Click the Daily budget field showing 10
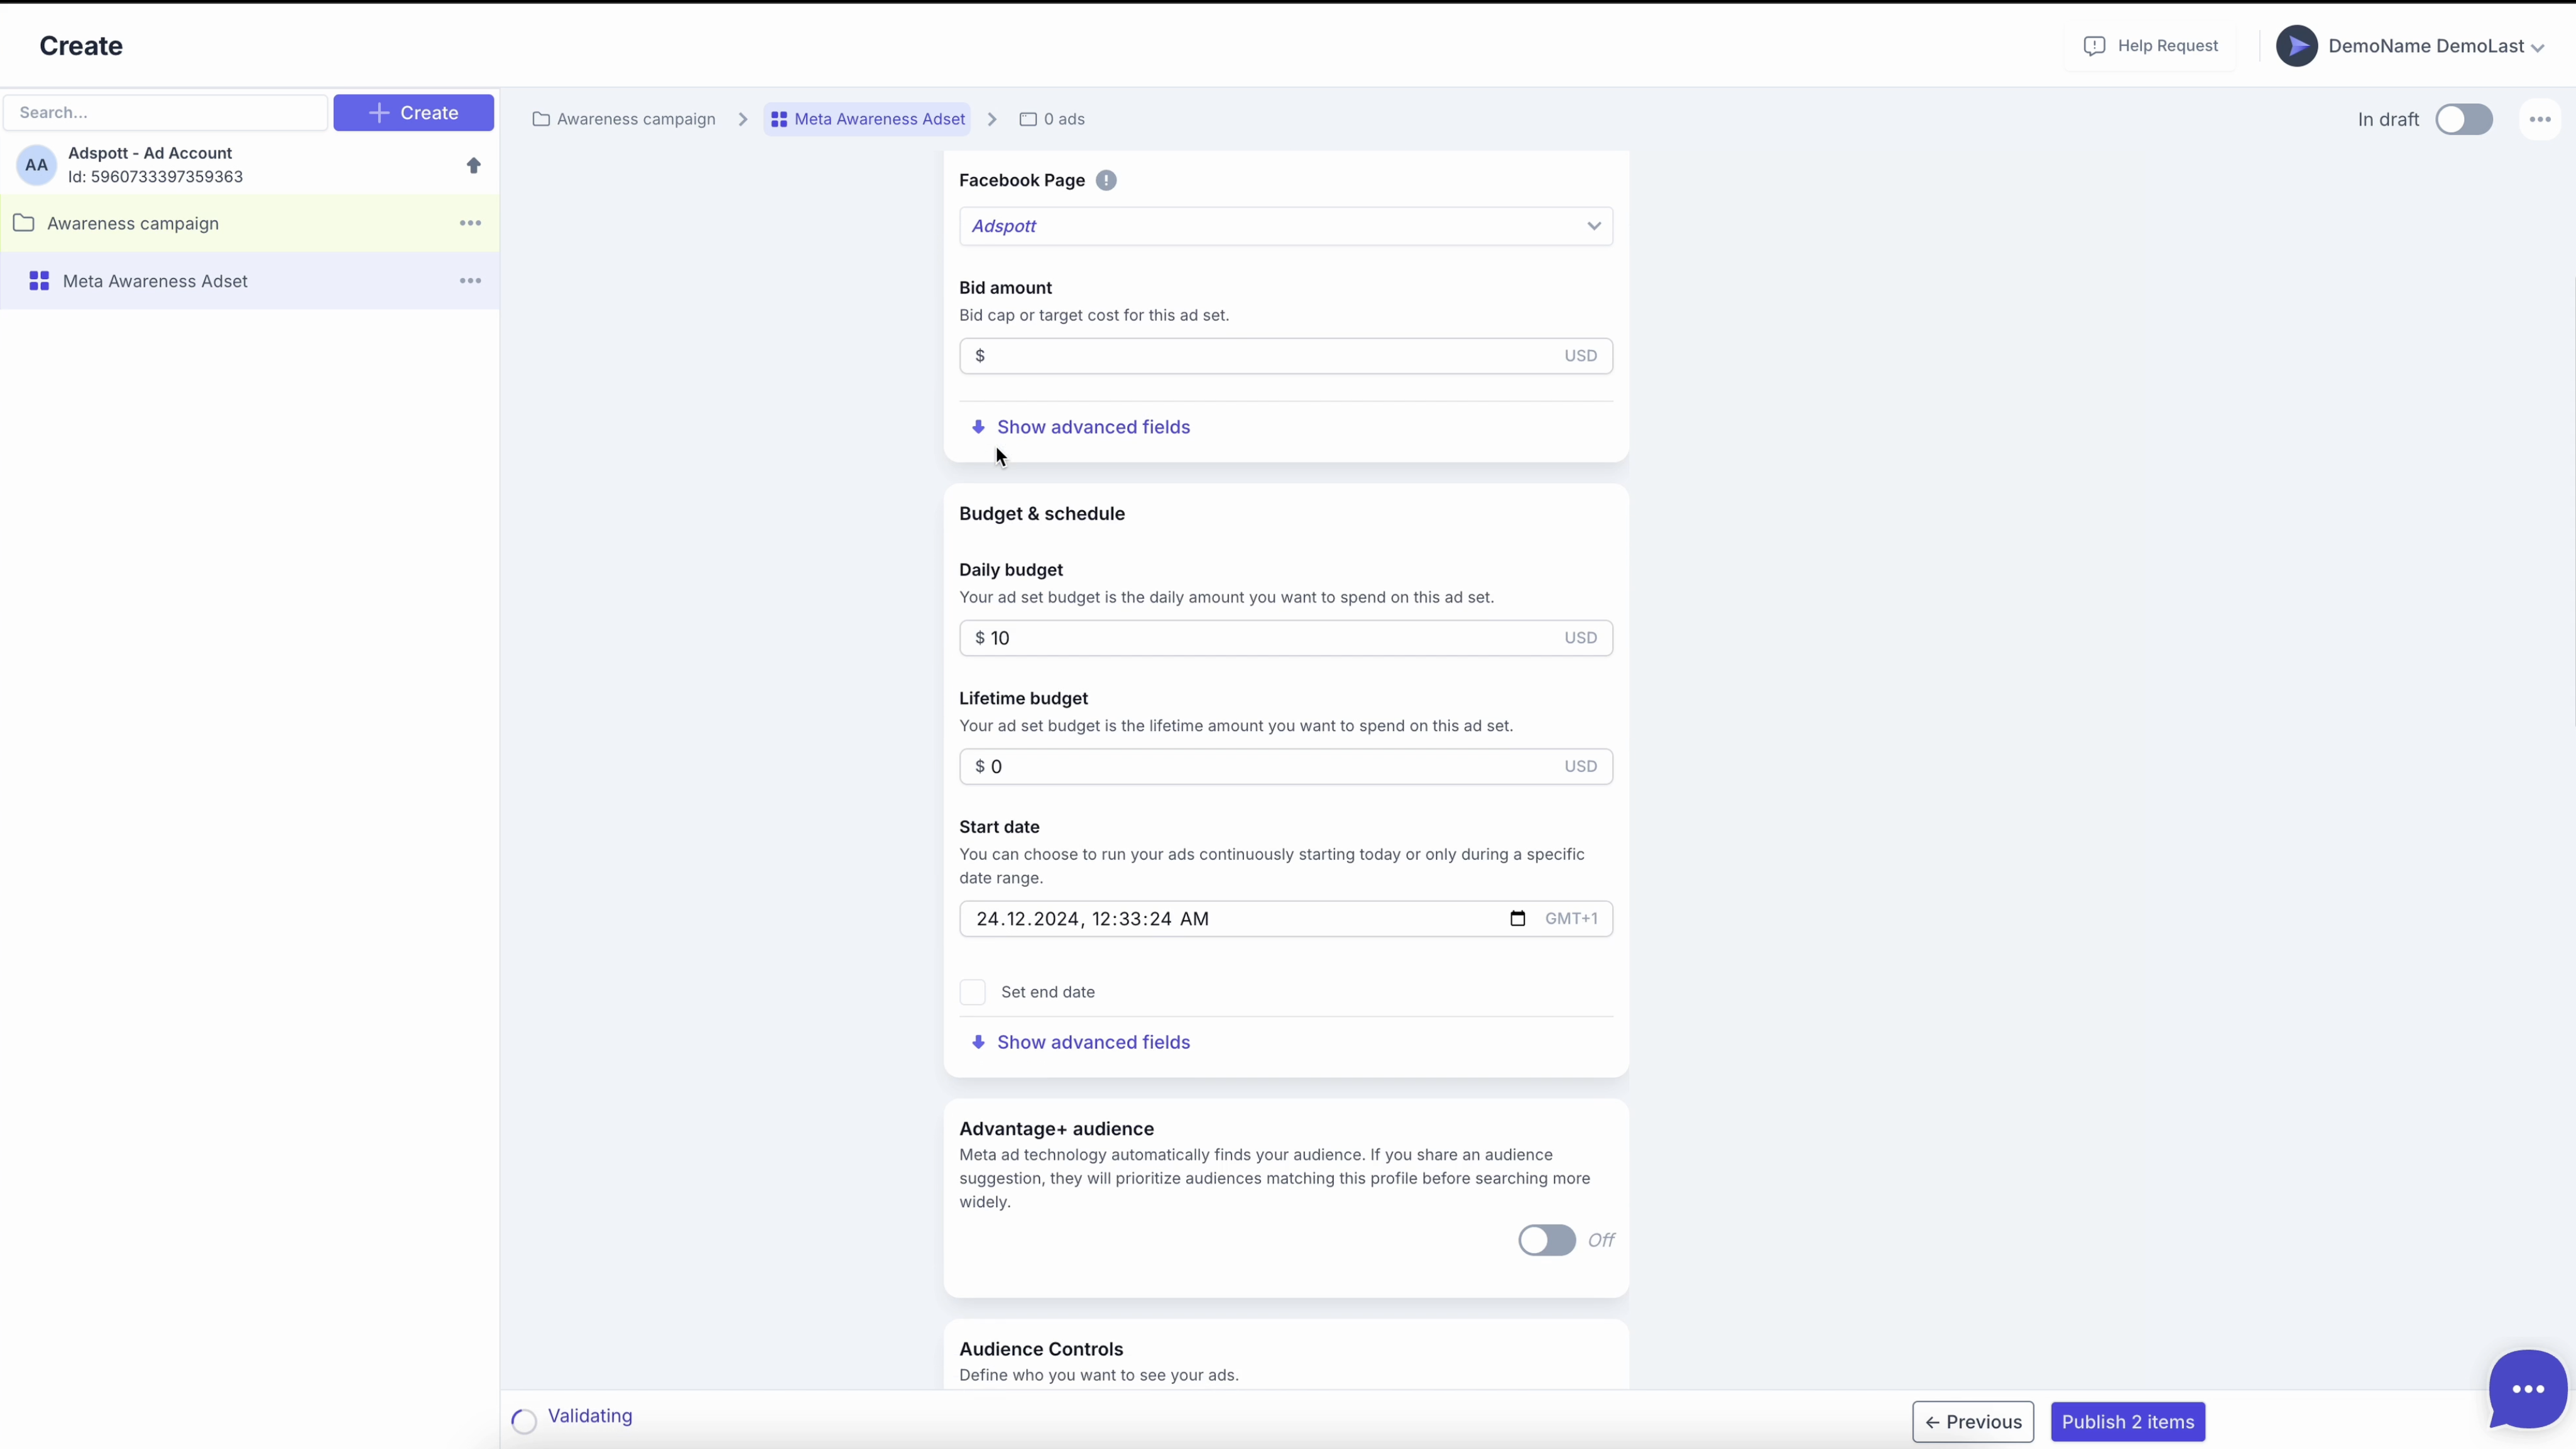This screenshot has height=1449, width=2576. [x=1286, y=638]
